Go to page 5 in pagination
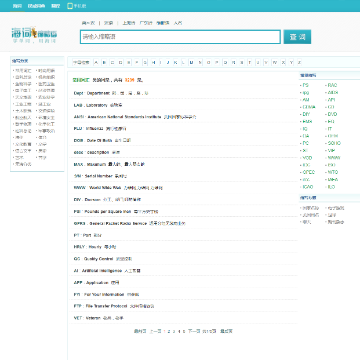This screenshot has width=360, height=360. 184,331
